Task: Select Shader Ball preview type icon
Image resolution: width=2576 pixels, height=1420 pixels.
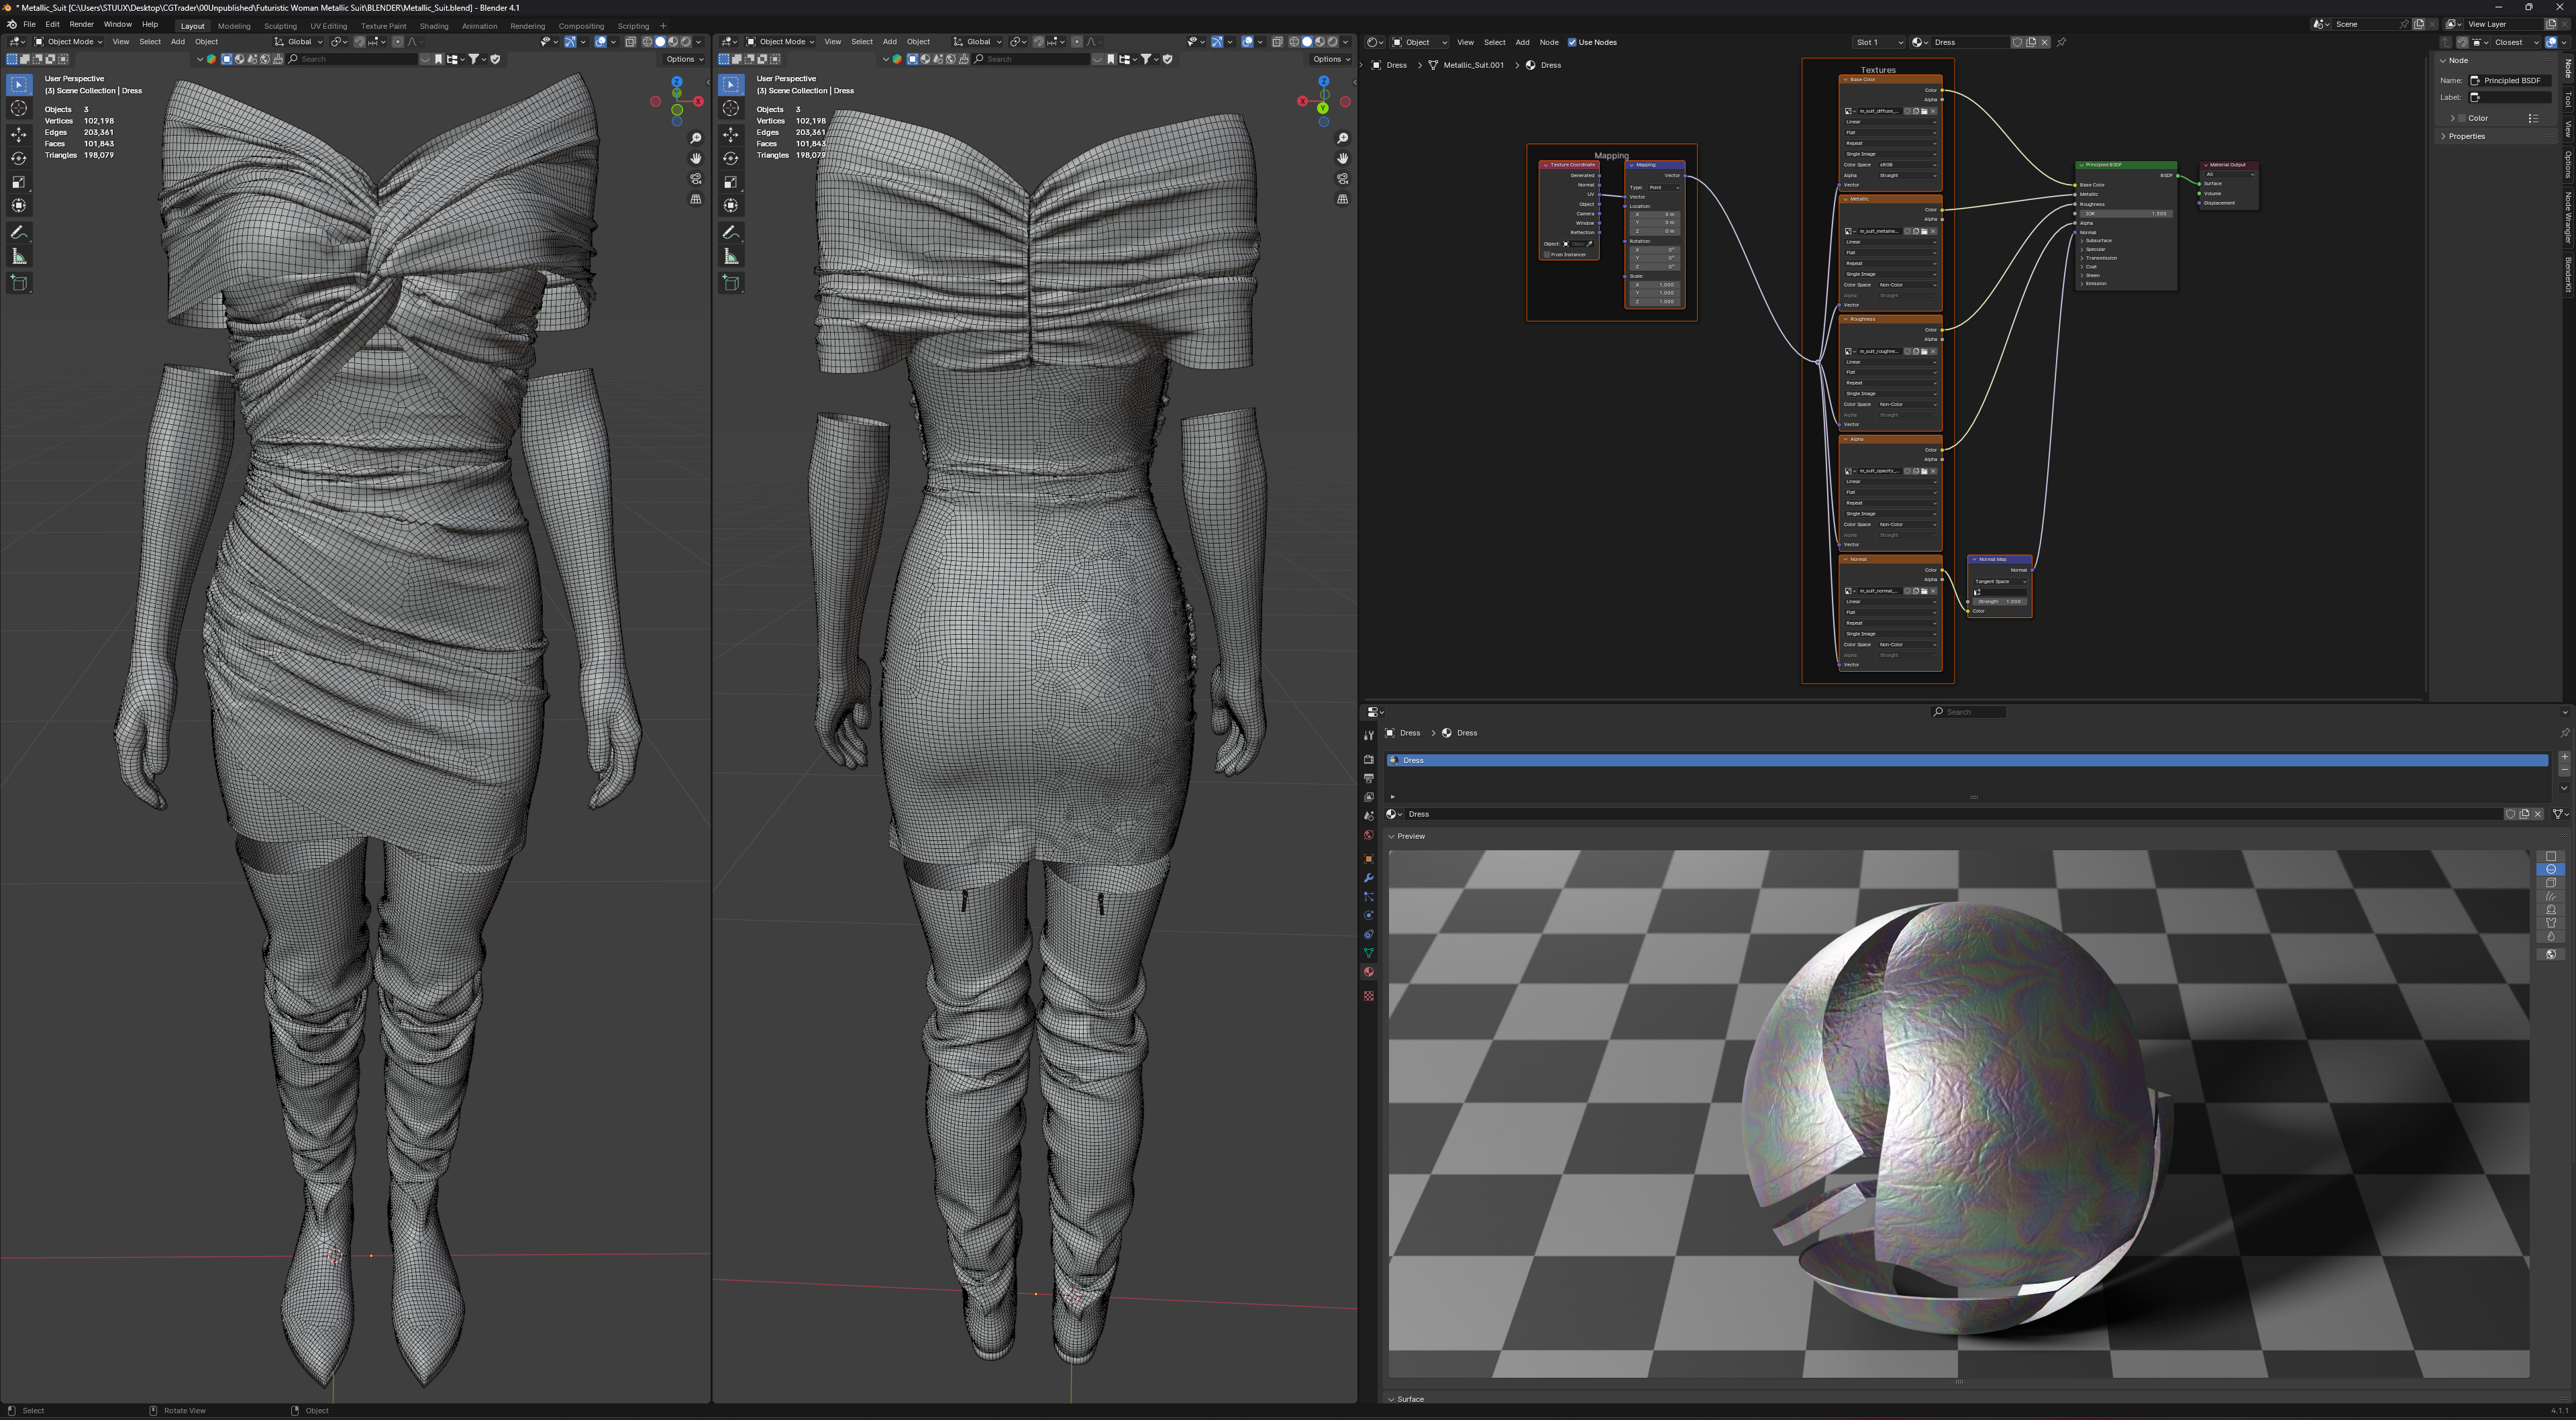Action: pyautogui.click(x=2551, y=909)
